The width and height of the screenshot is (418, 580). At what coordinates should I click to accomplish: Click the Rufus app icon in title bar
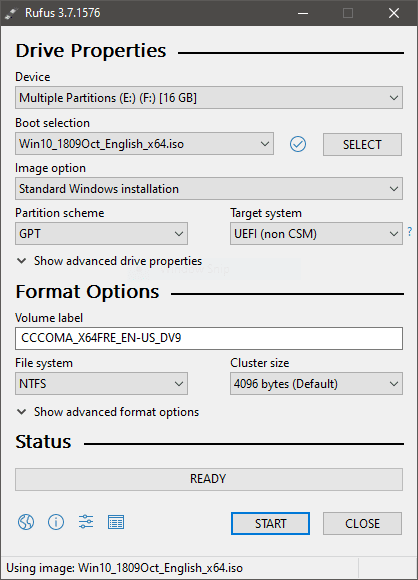(x=11, y=13)
